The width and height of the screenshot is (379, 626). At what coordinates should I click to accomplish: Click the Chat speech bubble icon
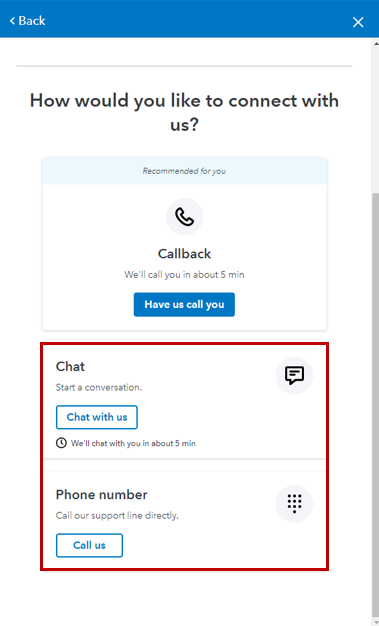click(294, 376)
